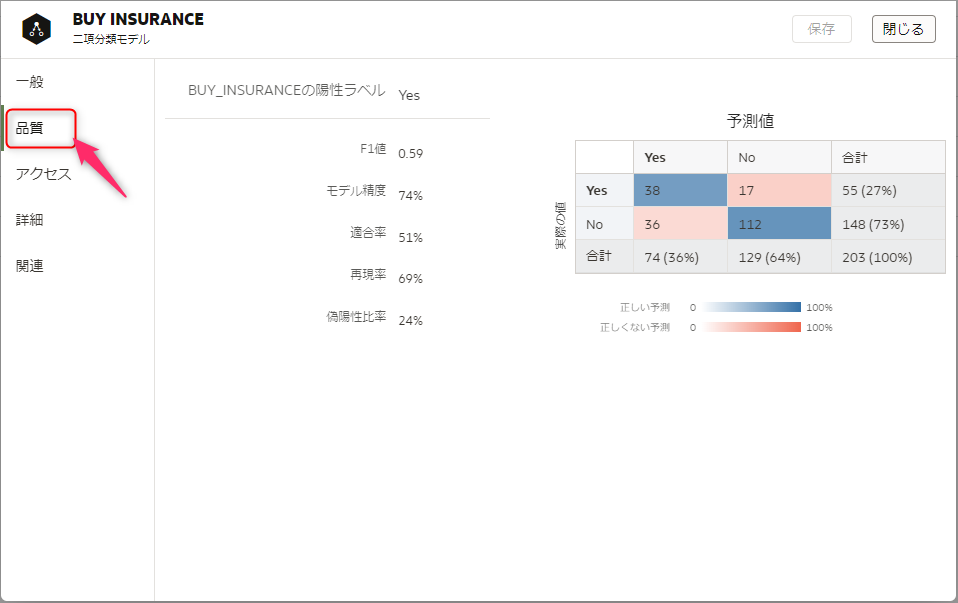The height and width of the screenshot is (603, 958).
Task: Click the F1値 label
Action: (x=373, y=148)
